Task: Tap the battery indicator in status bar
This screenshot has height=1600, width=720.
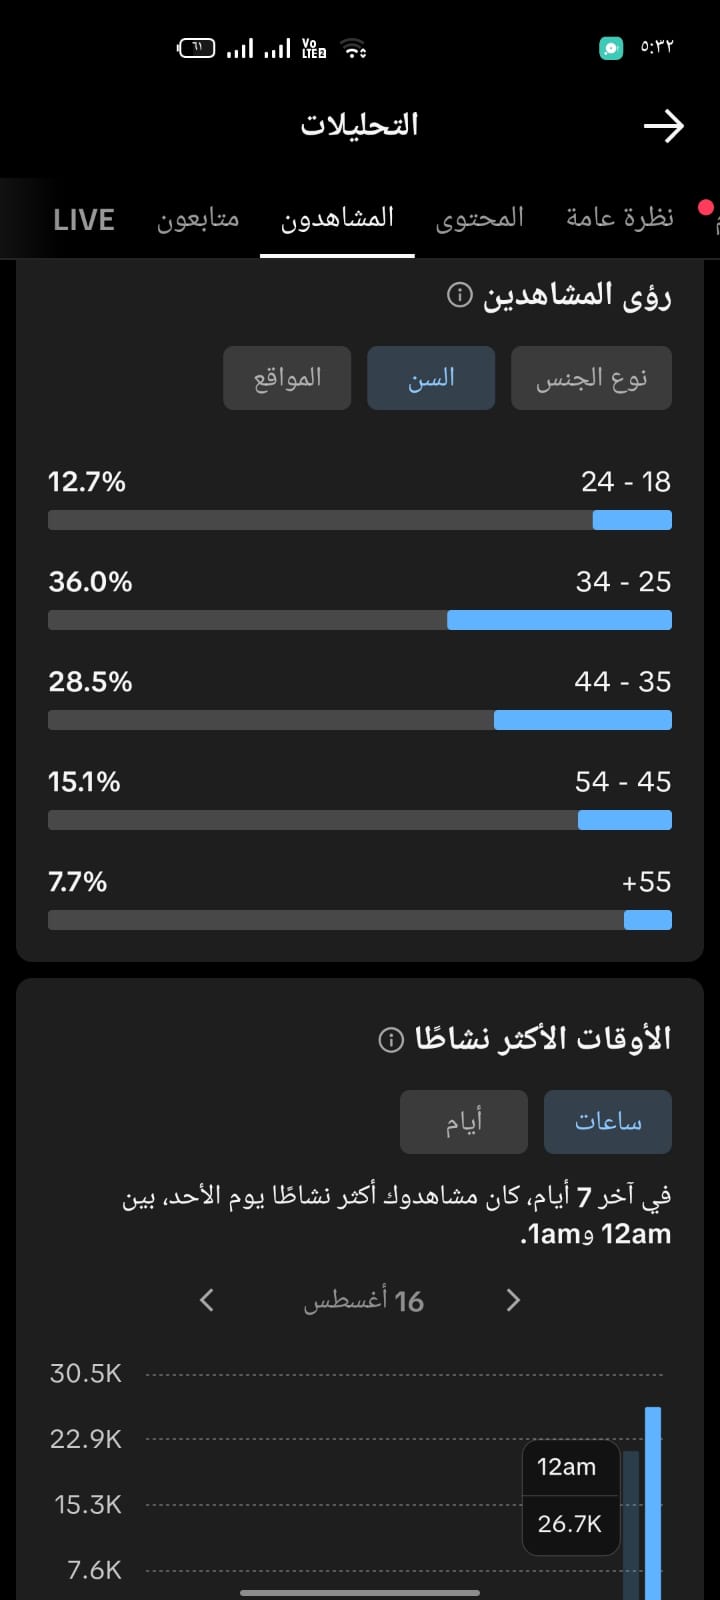Action: click(196, 47)
